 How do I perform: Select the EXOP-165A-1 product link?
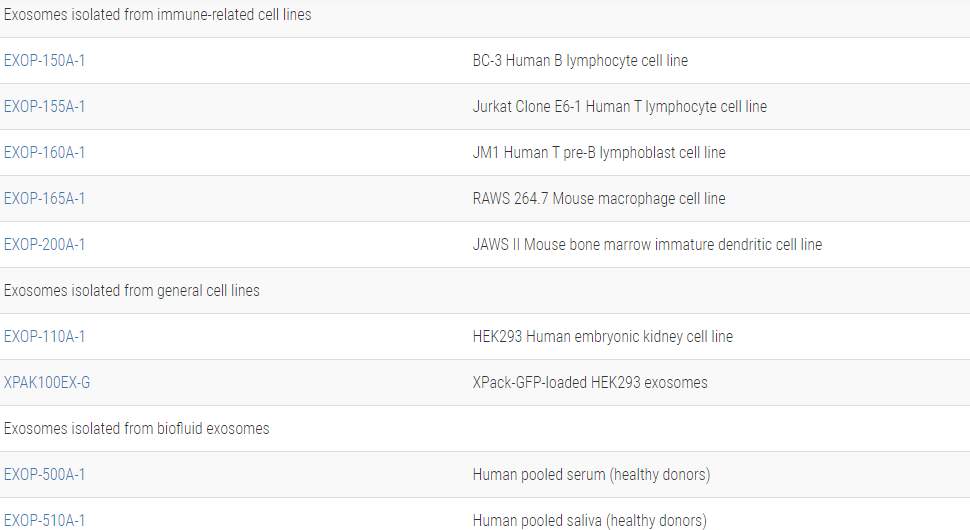pos(45,199)
